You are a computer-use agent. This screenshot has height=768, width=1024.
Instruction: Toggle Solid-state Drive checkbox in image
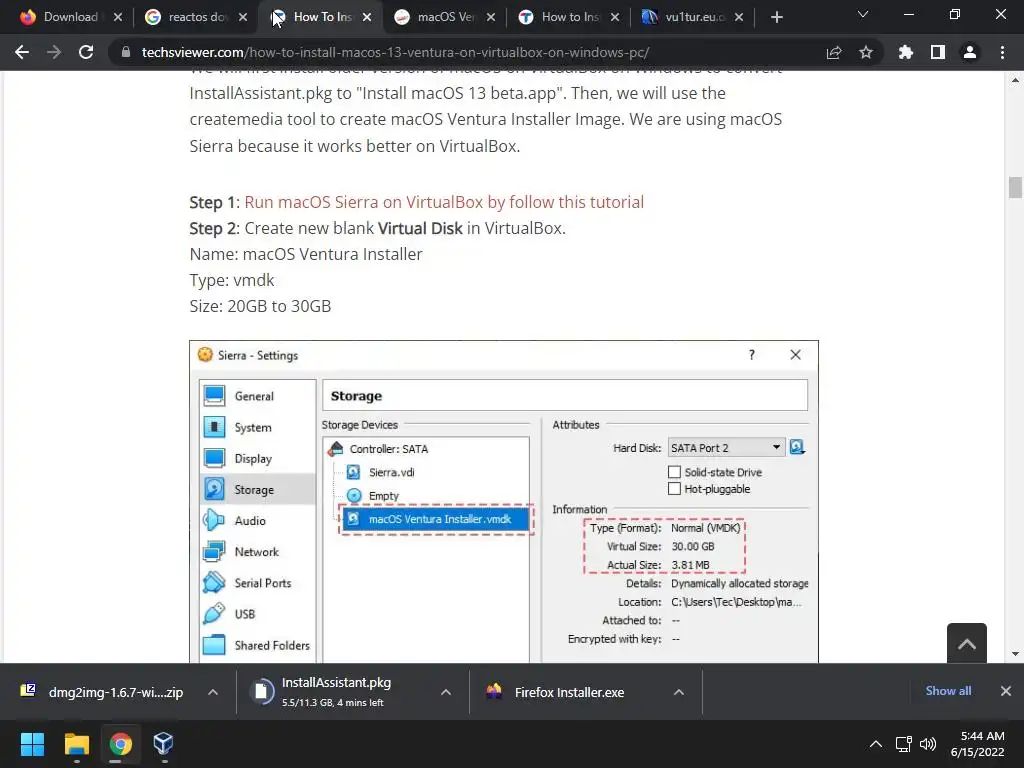coord(674,472)
